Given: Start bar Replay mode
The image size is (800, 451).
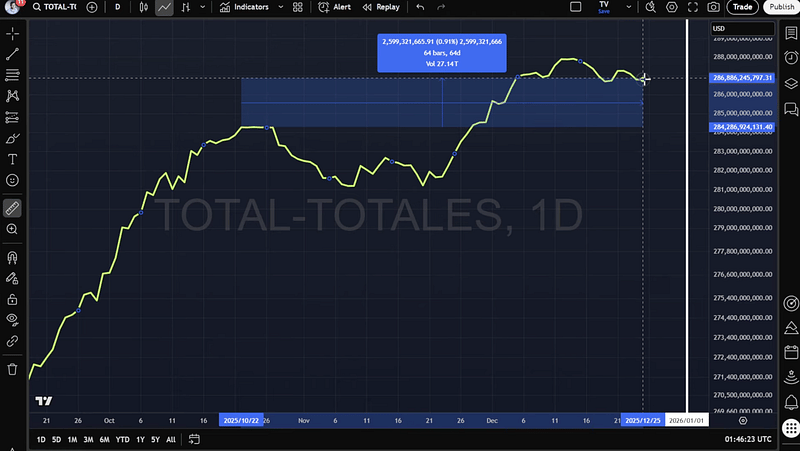Looking at the screenshot, I should (381, 7).
